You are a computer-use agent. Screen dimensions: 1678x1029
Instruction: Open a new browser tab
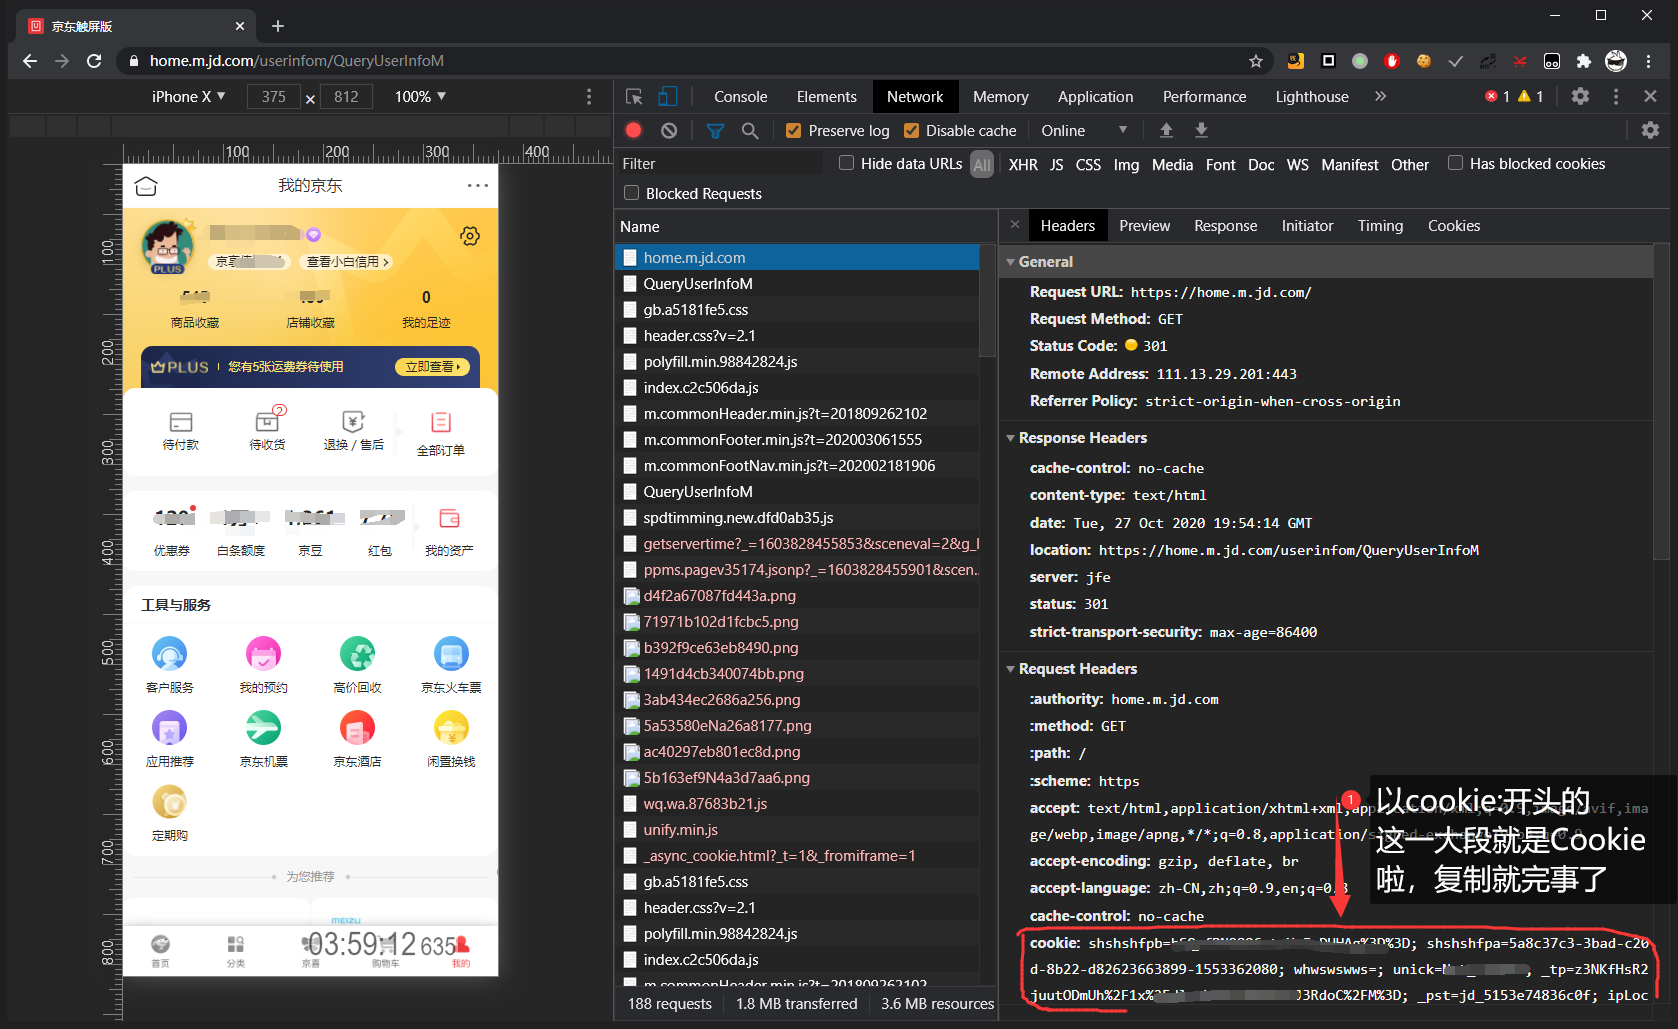pyautogui.click(x=278, y=26)
